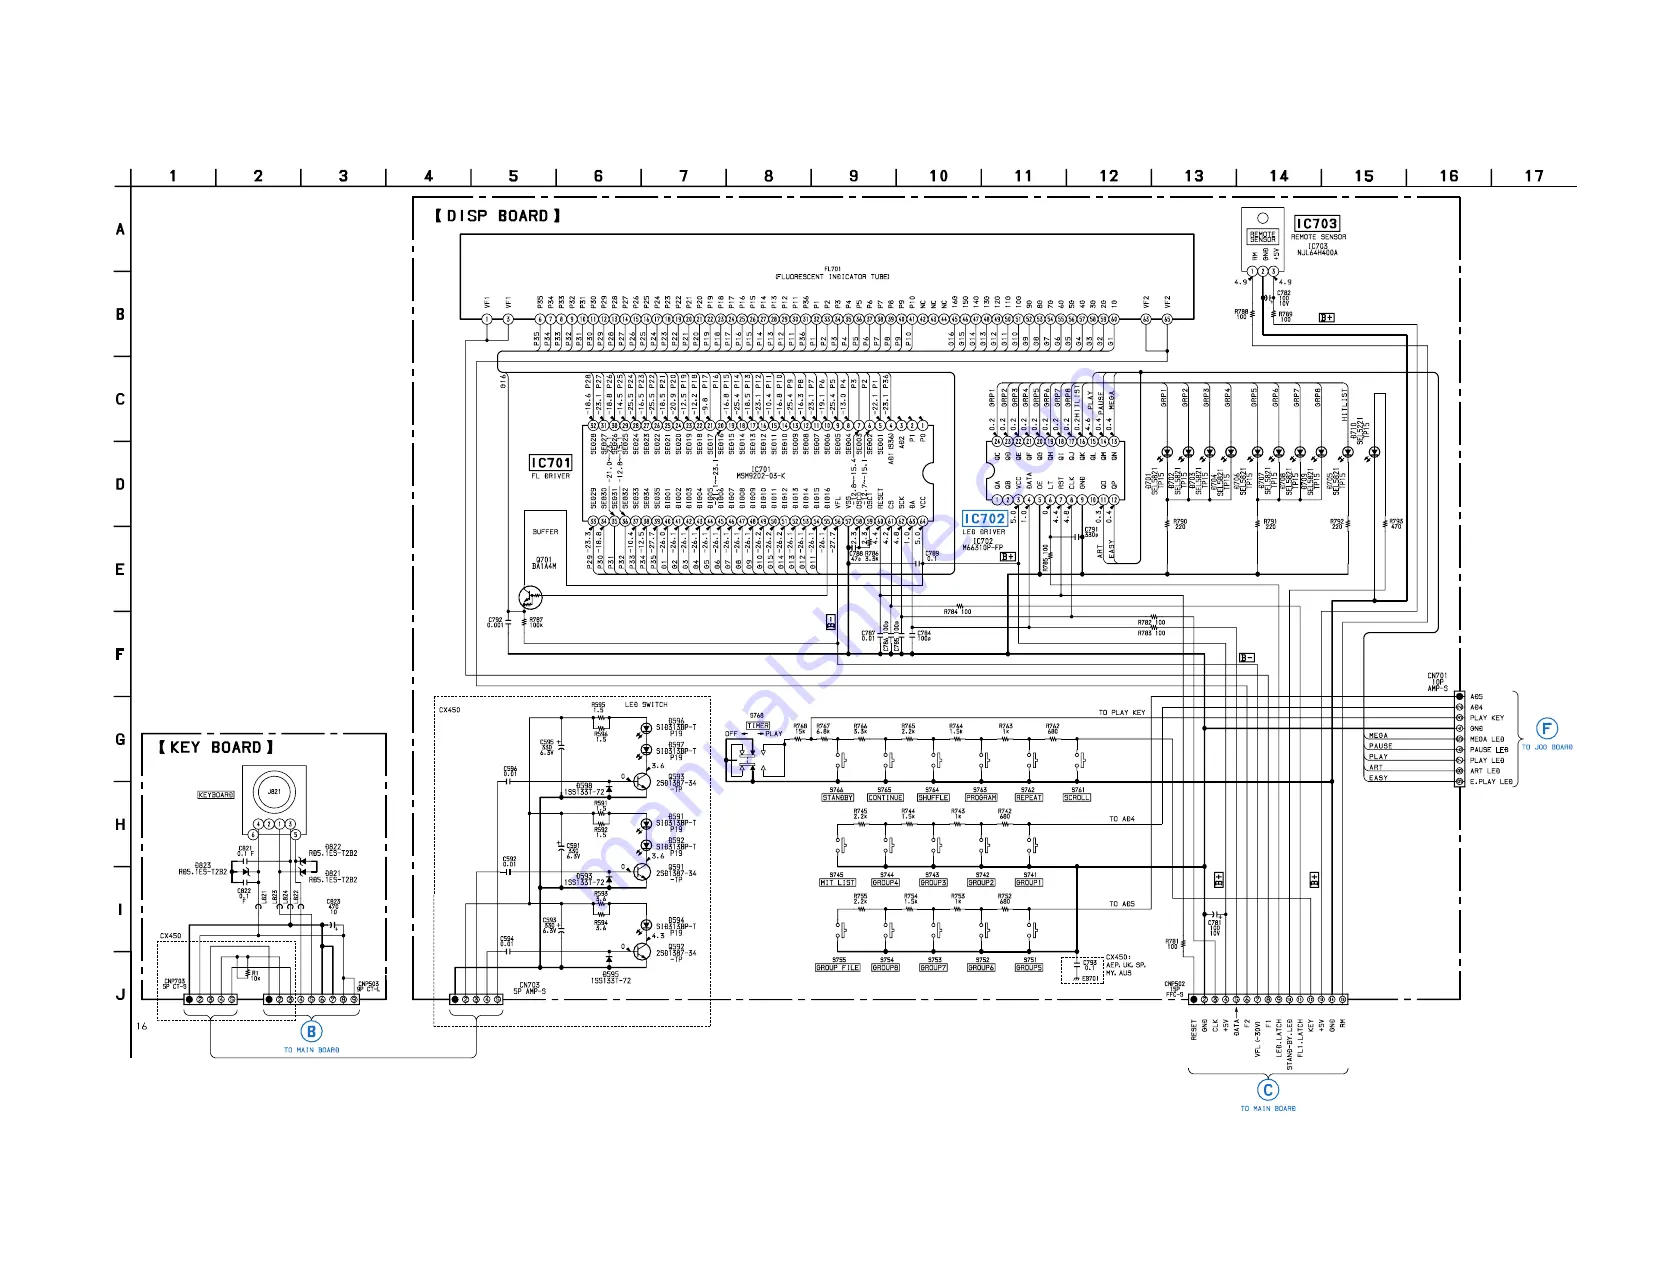Select the boxed GROUP1 label

1029,883
